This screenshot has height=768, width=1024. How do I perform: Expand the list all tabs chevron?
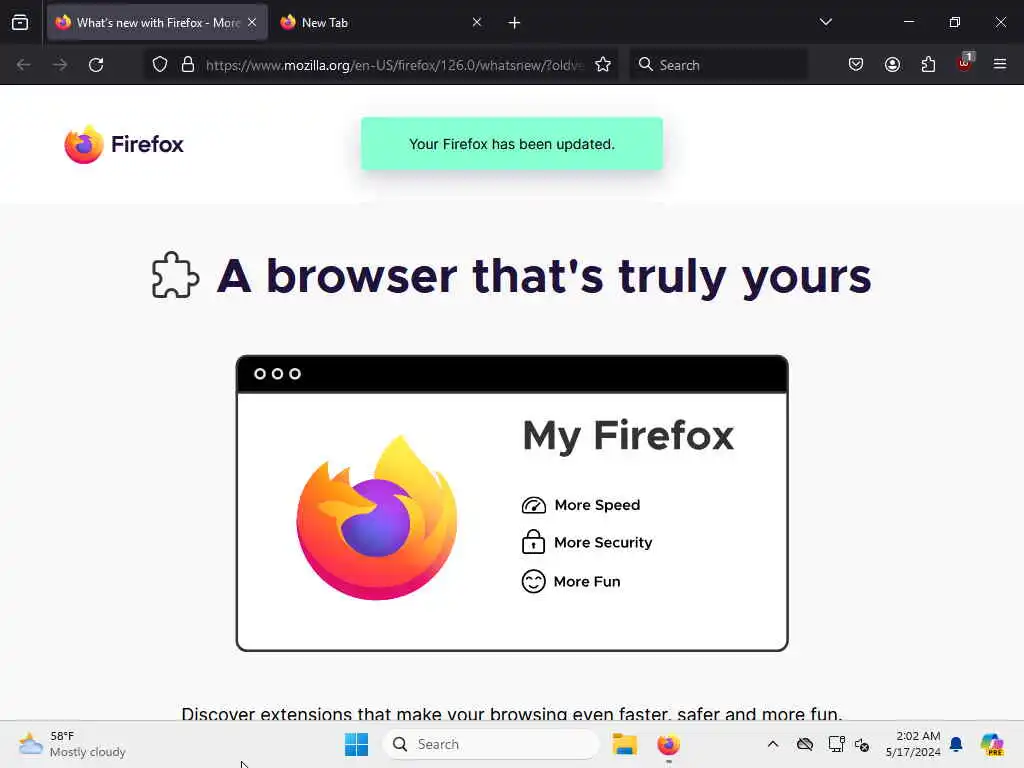(x=825, y=22)
